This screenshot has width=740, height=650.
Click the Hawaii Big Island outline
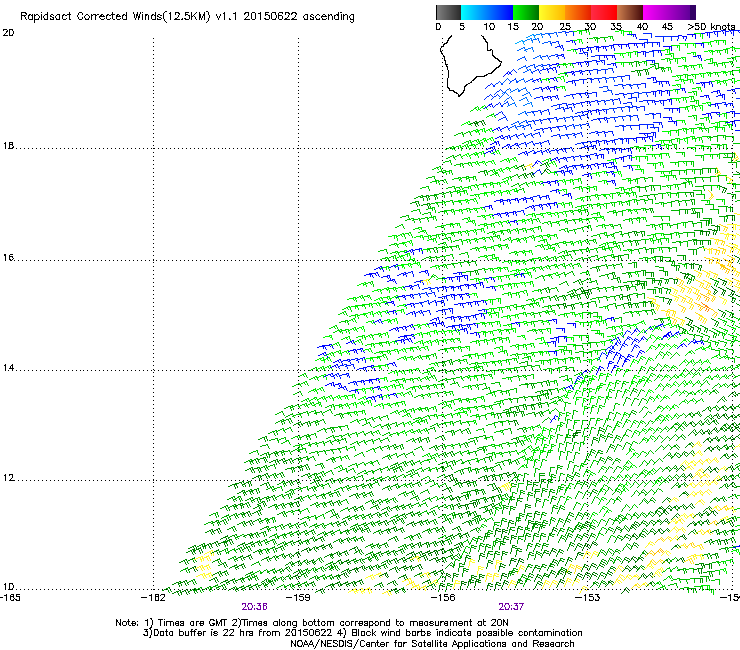click(x=469, y=65)
